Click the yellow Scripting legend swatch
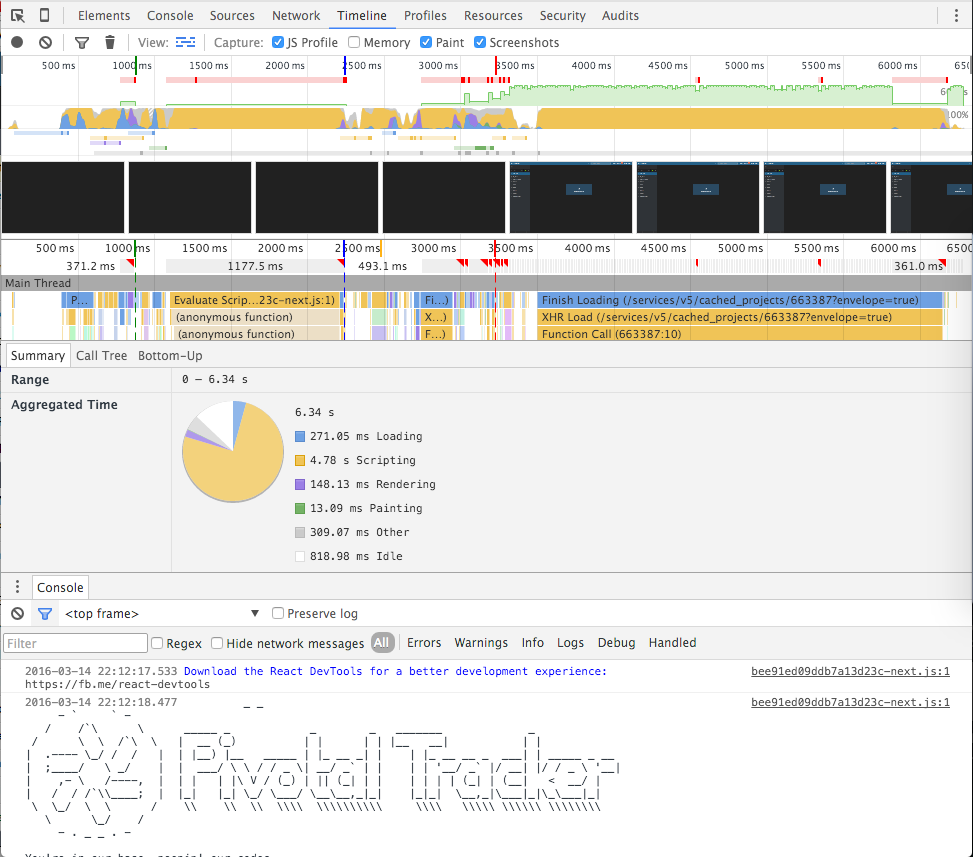This screenshot has height=857, width=973. pyautogui.click(x=300, y=460)
